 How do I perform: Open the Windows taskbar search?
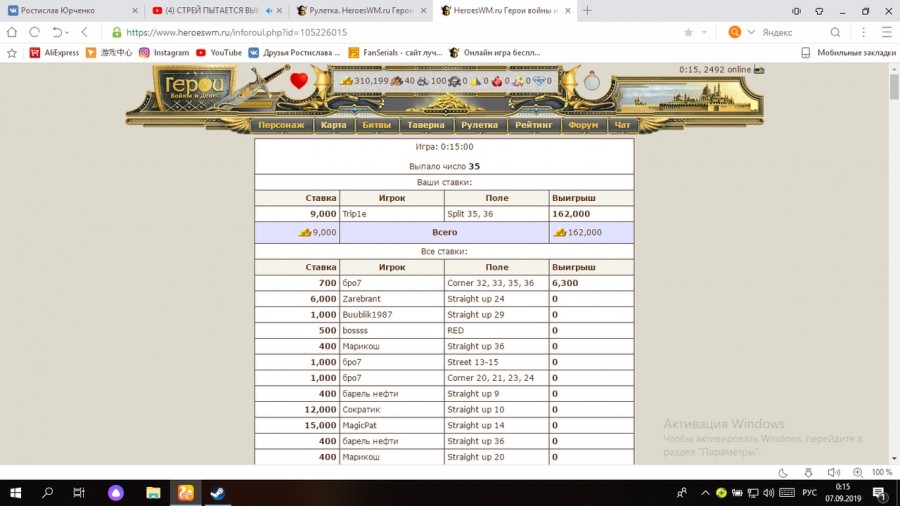pos(48,493)
